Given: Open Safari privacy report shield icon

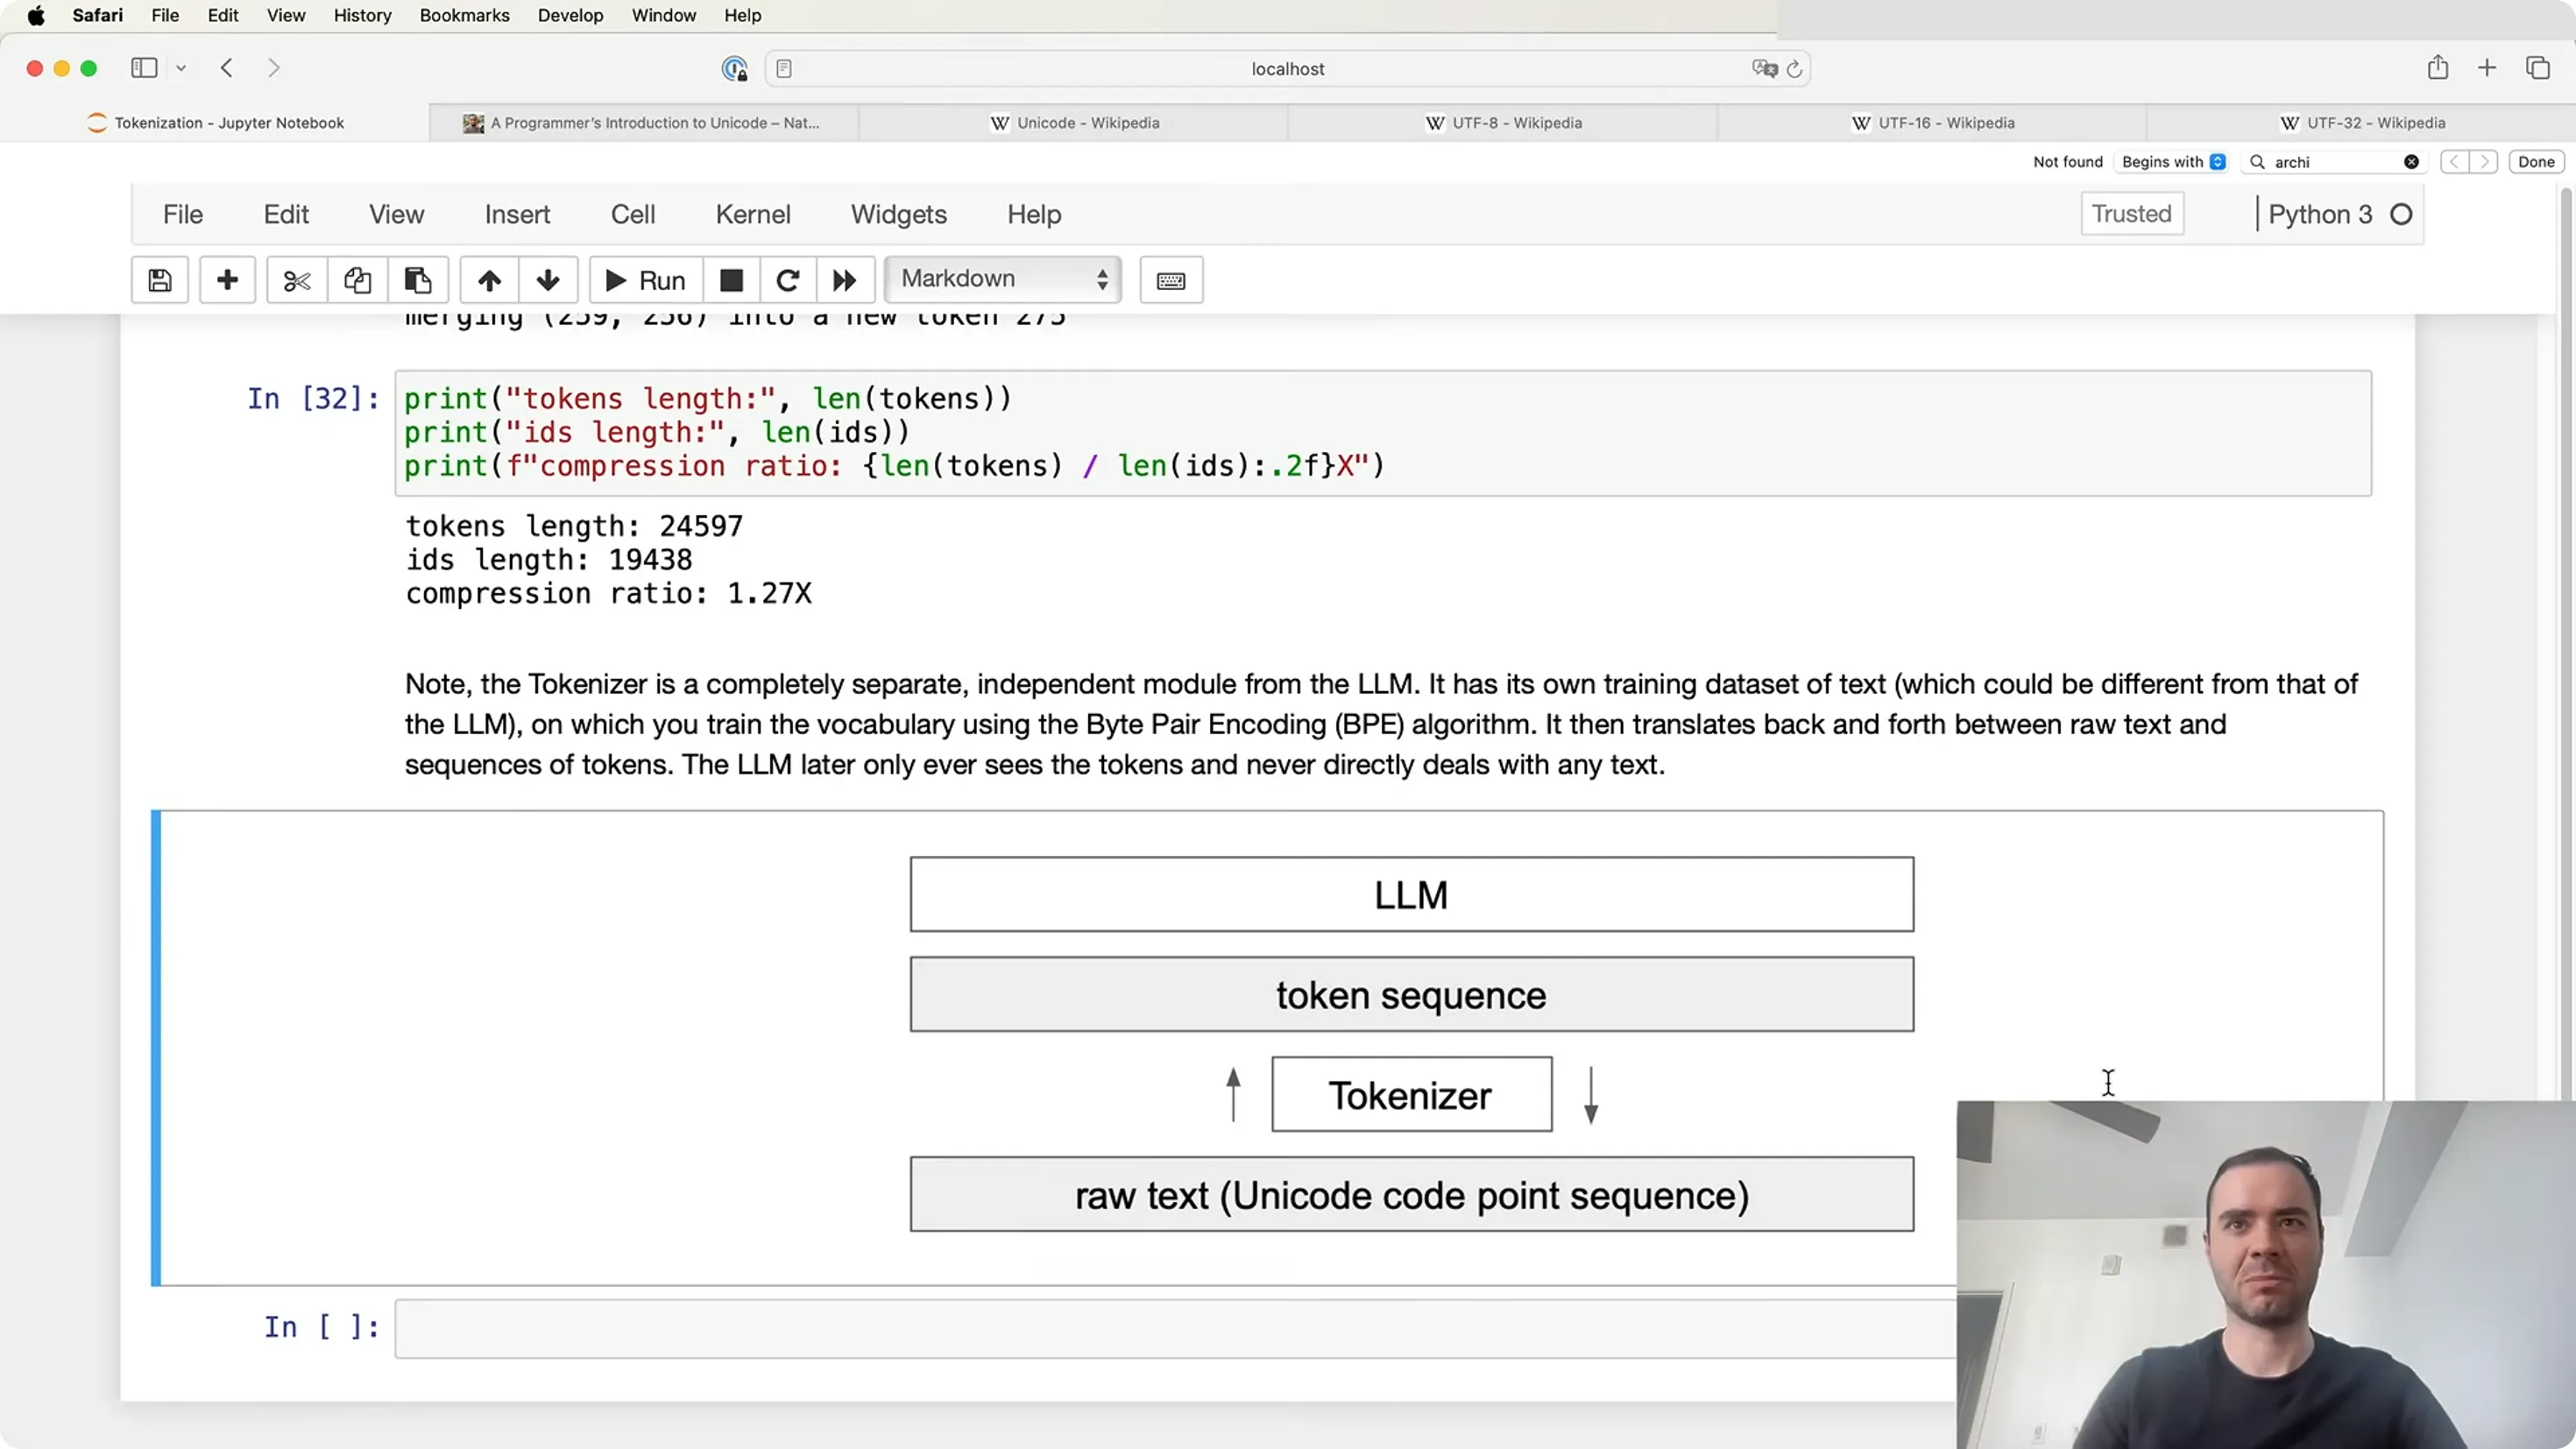Looking at the screenshot, I should tap(735, 68).
